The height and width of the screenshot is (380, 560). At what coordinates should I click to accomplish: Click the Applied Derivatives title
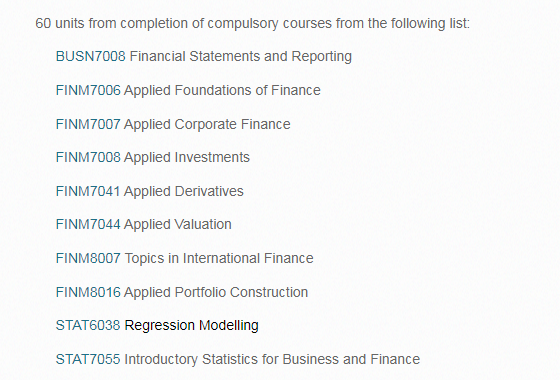(x=184, y=191)
